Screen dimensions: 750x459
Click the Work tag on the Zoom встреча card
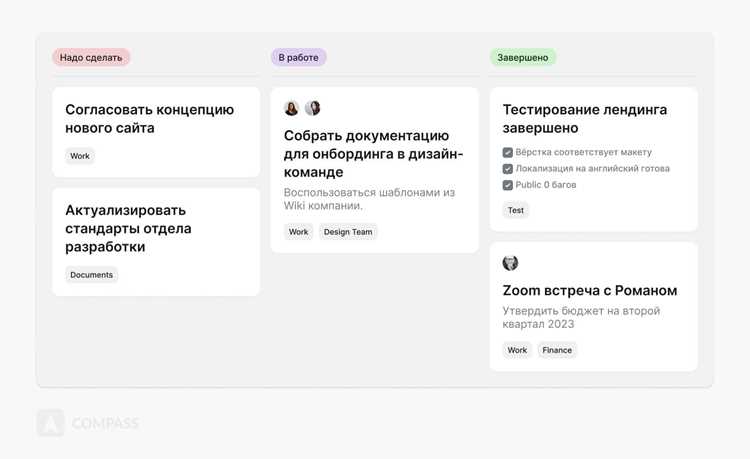pyautogui.click(x=517, y=350)
